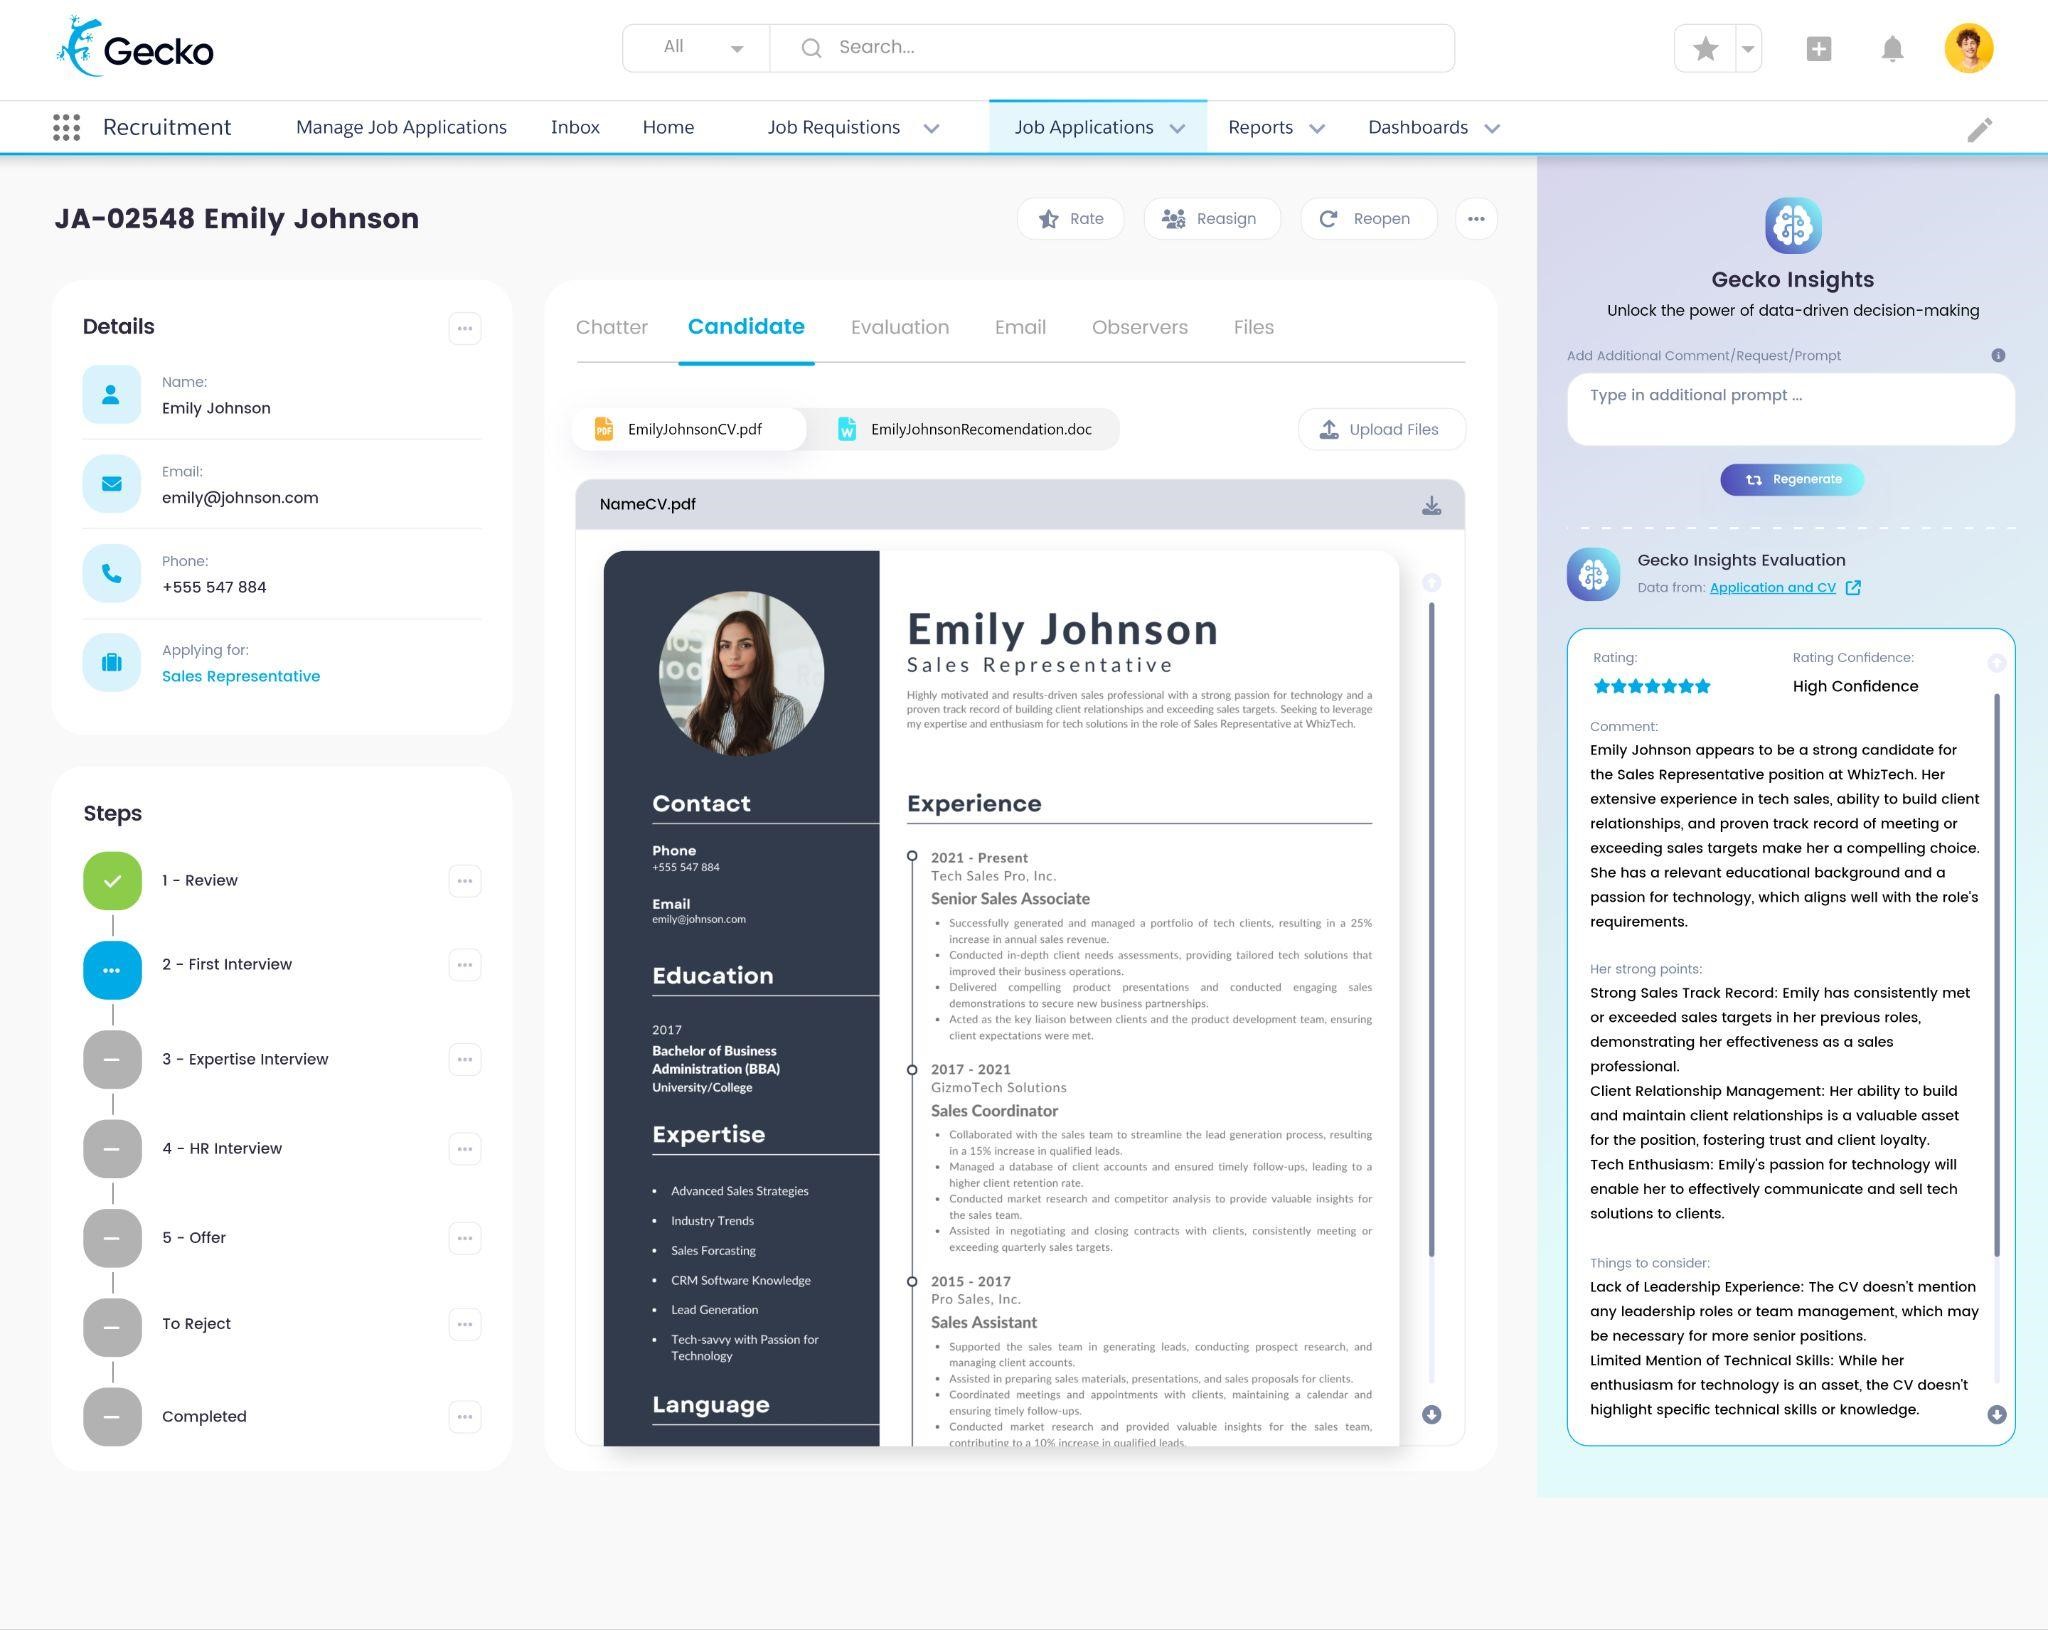This screenshot has width=2048, height=1630.
Task: Open the All search filter dropdown
Action: pyautogui.click(x=697, y=48)
